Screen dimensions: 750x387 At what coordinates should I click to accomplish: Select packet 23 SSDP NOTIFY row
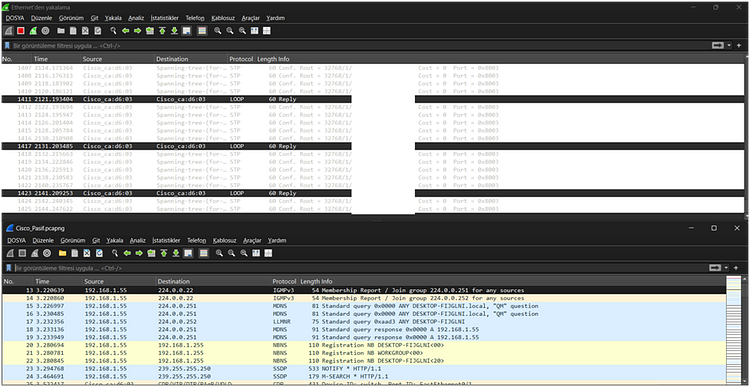click(x=364, y=369)
